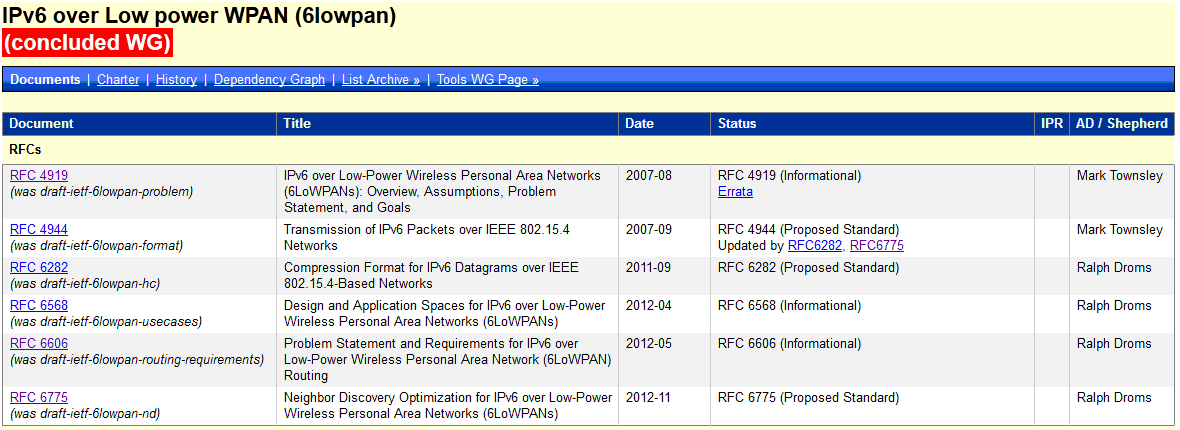Select text '(was draft-ietf-6lowpan-usecases)'
Image resolution: width=1180 pixels, height=430 pixels.
[106, 322]
